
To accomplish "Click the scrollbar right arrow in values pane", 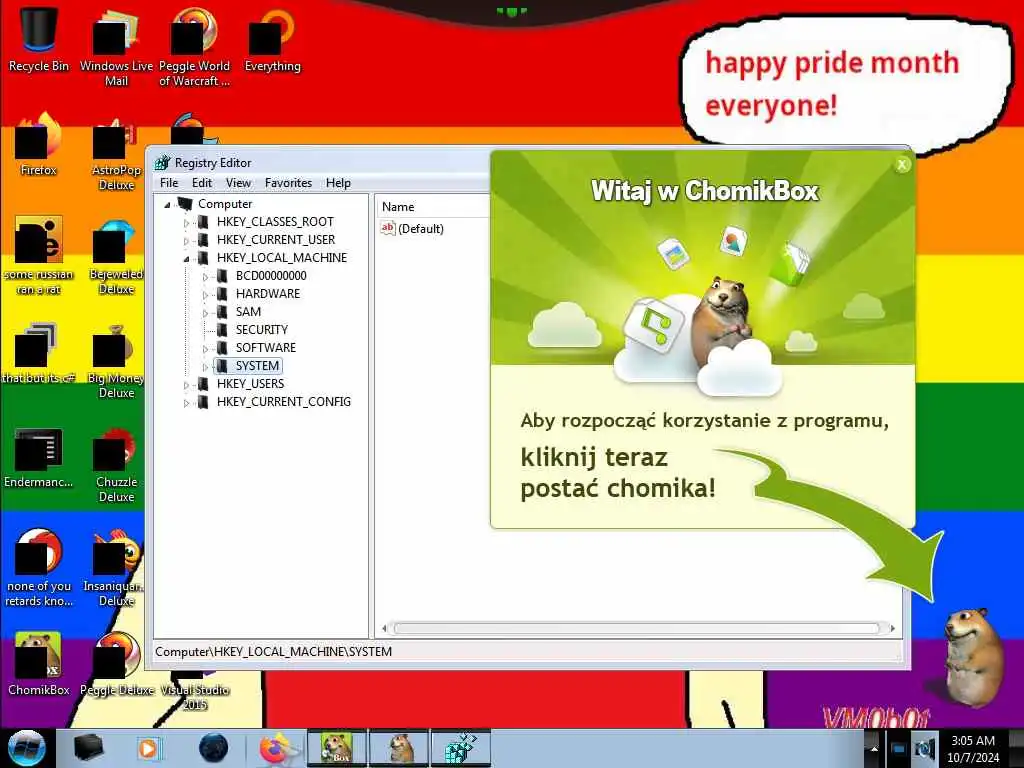I will 892,628.
